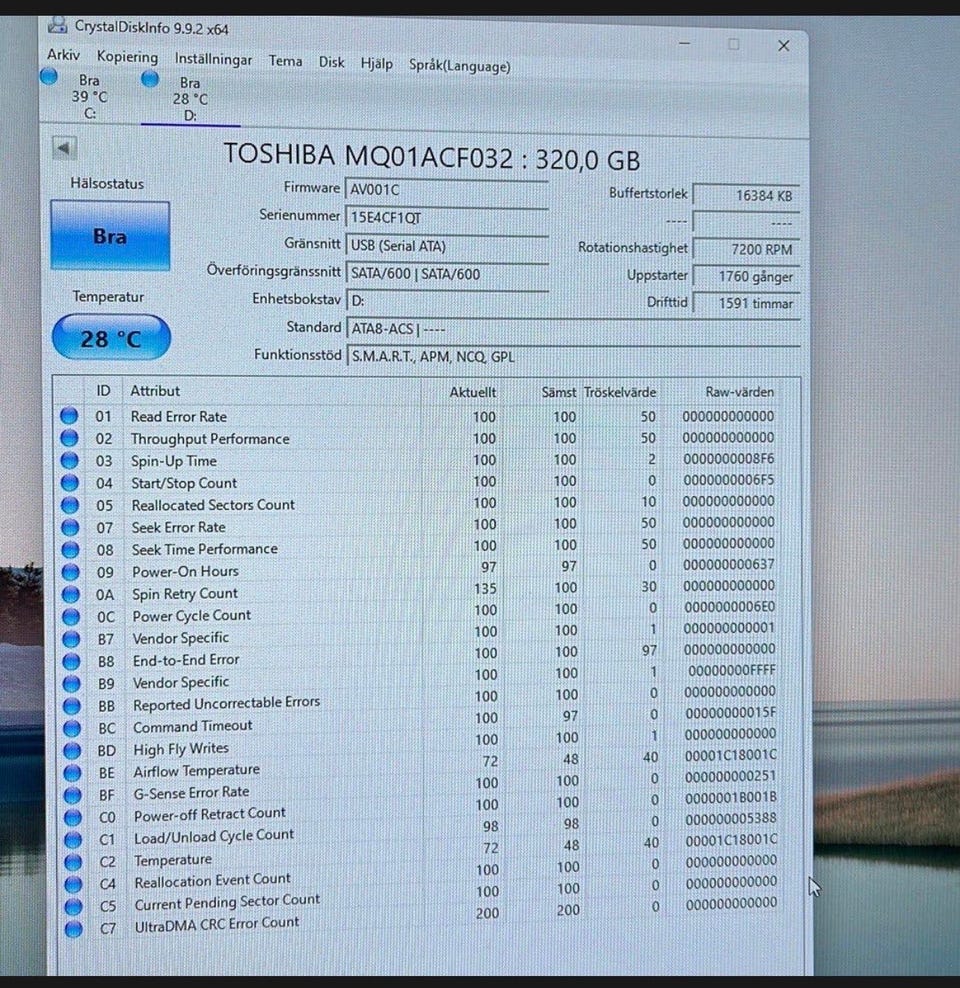Click the Gränssnitt field USB (Serial ATA)

(447, 246)
